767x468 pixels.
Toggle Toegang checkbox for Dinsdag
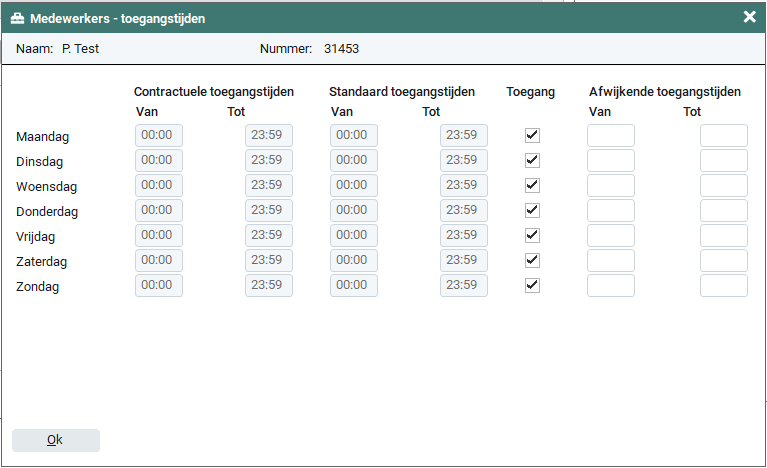tap(532, 160)
